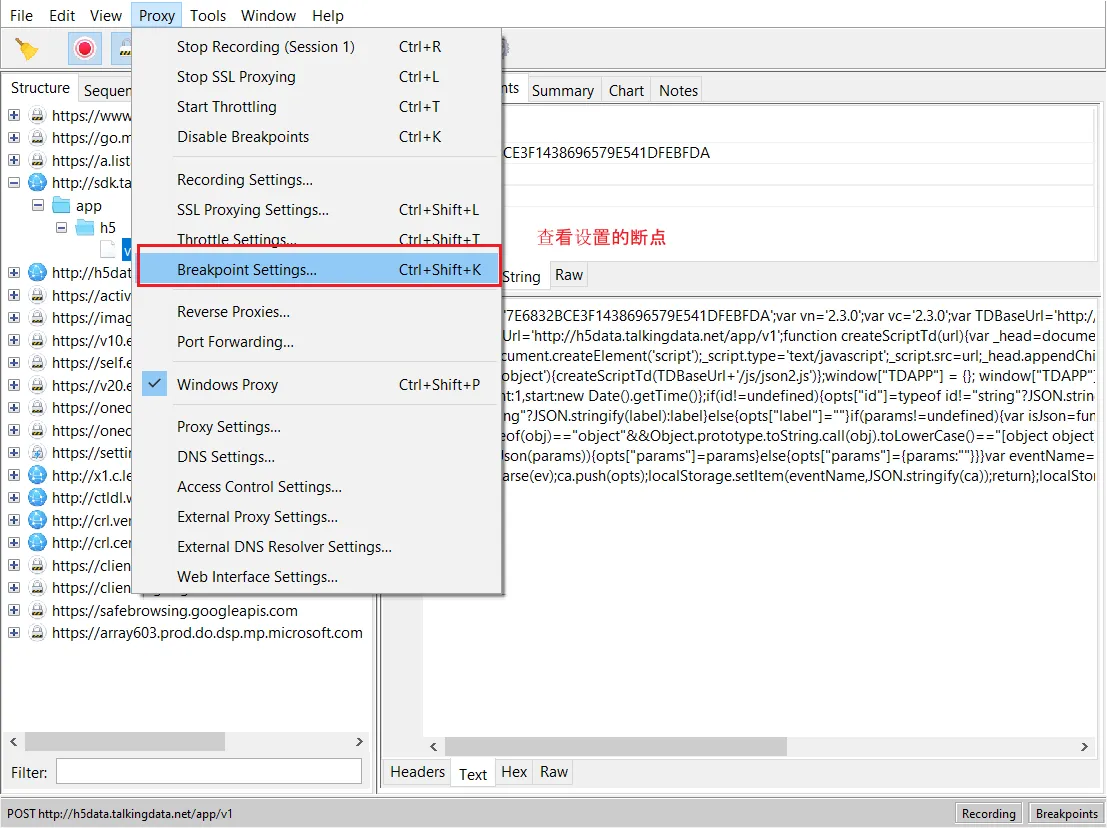Click the lock icon beside https://a.list

click(37, 160)
